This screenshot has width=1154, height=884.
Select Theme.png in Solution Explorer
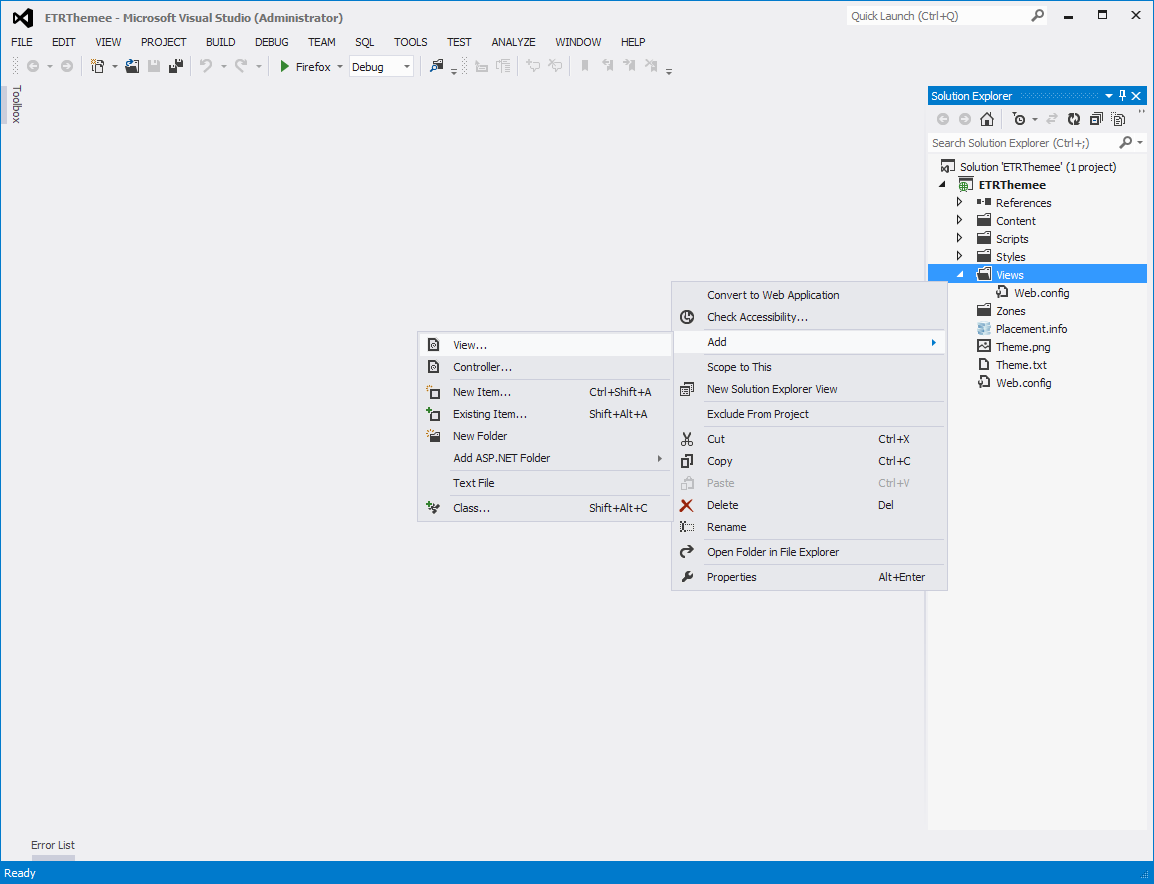coord(1023,347)
